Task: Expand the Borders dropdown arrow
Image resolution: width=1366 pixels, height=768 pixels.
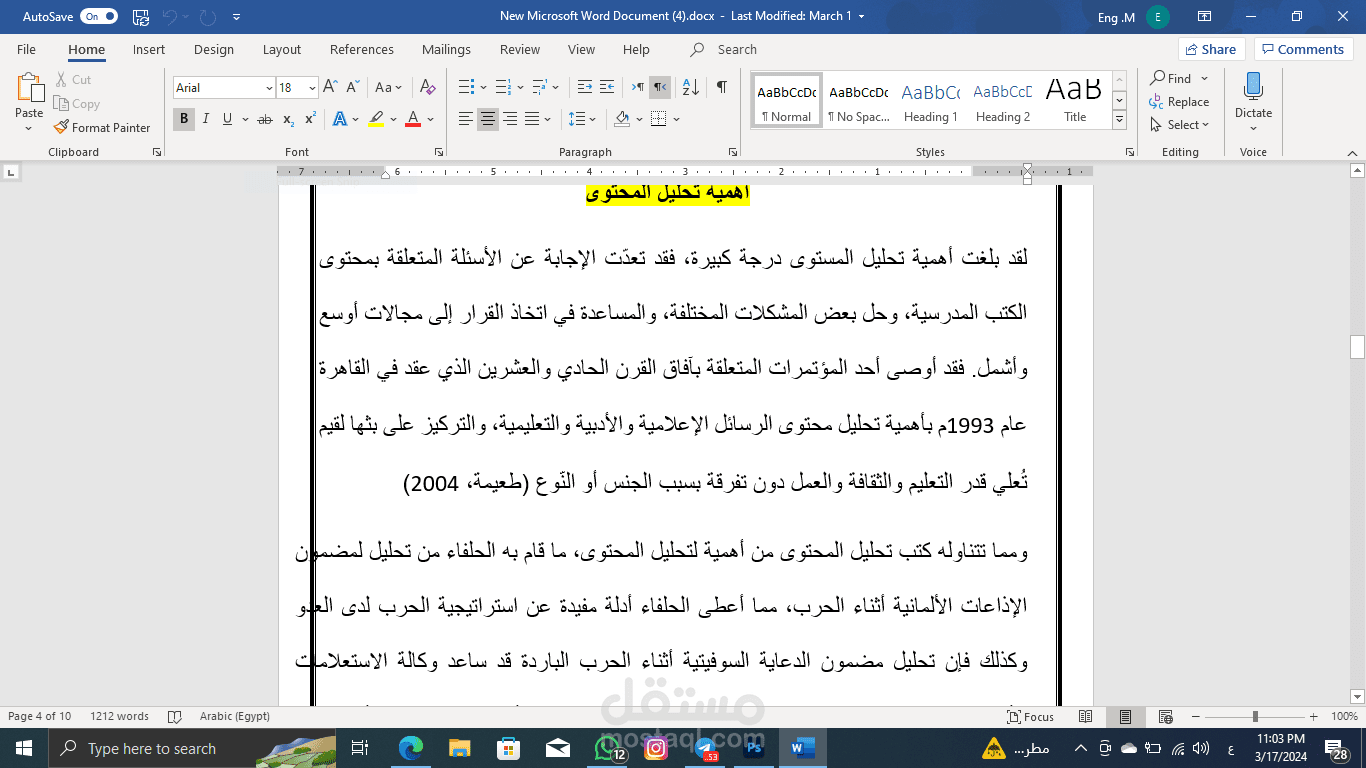Action: (677, 119)
